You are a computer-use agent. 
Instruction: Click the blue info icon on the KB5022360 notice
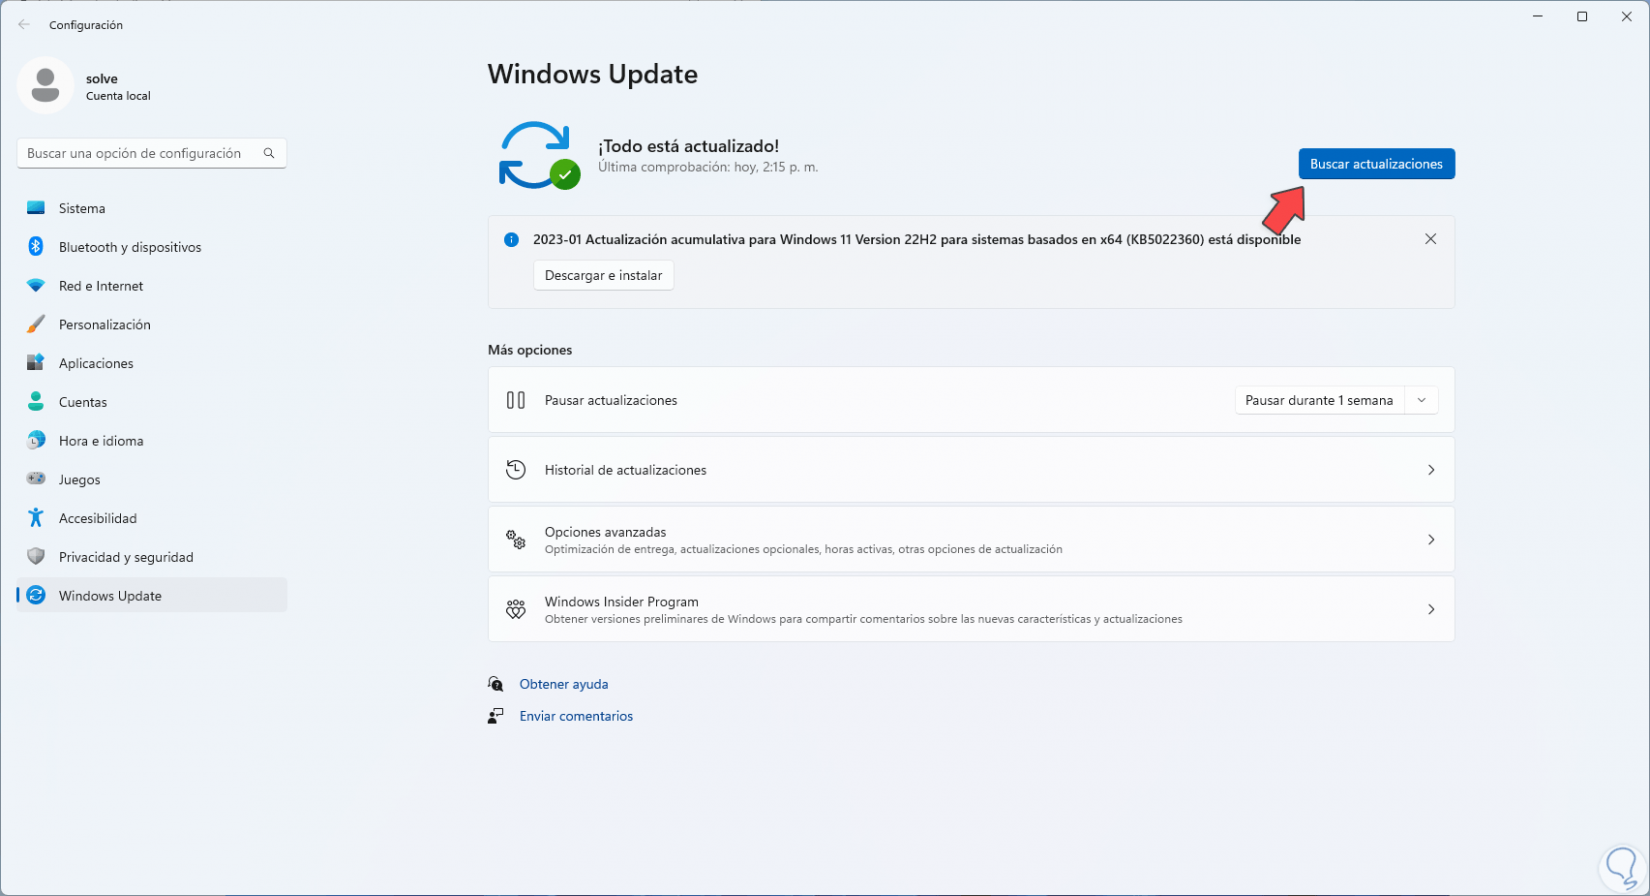click(511, 240)
